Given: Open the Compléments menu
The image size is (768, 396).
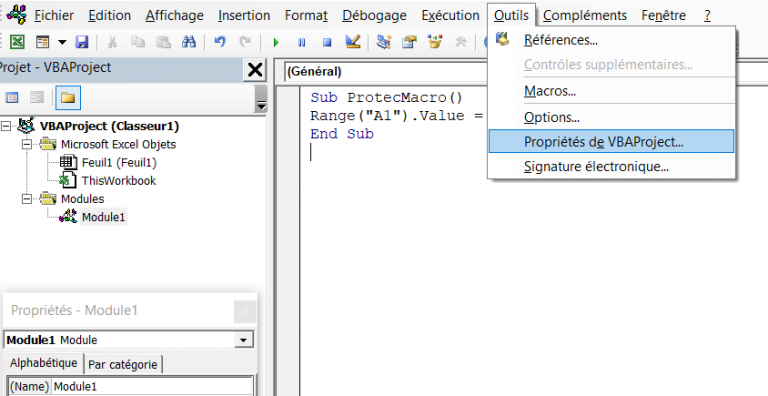Looking at the screenshot, I should pos(585,16).
